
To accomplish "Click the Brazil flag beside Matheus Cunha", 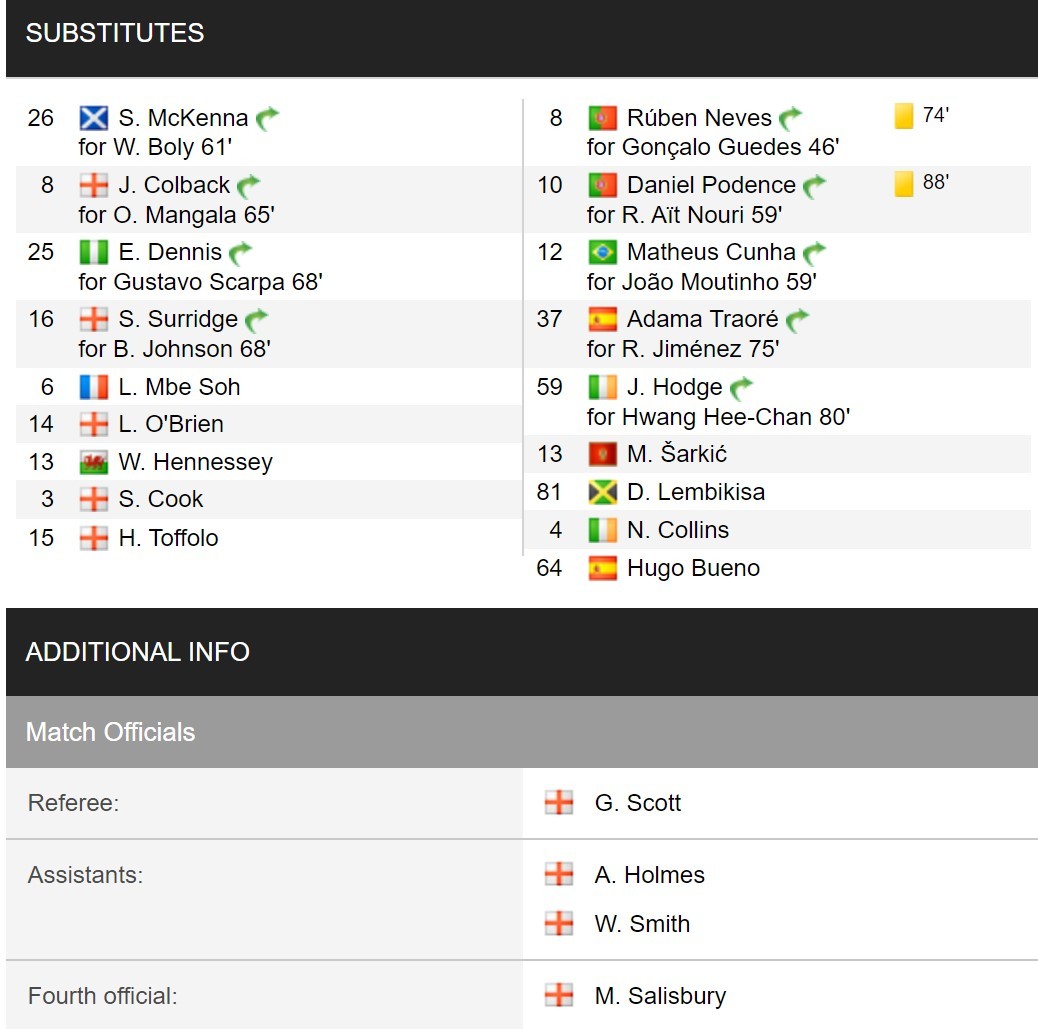I will [x=602, y=252].
